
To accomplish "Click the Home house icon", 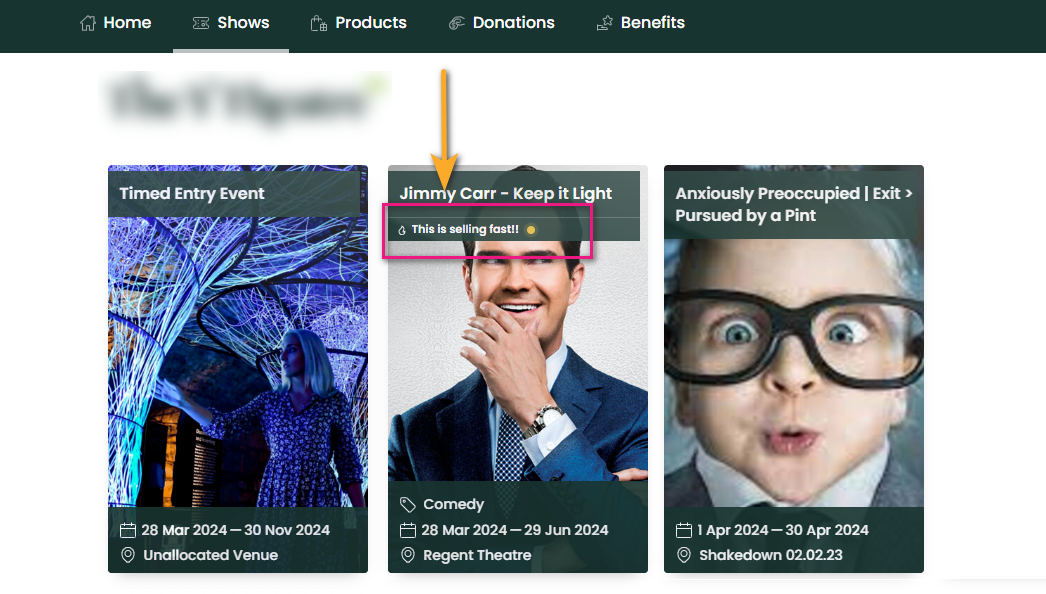I will point(87,23).
